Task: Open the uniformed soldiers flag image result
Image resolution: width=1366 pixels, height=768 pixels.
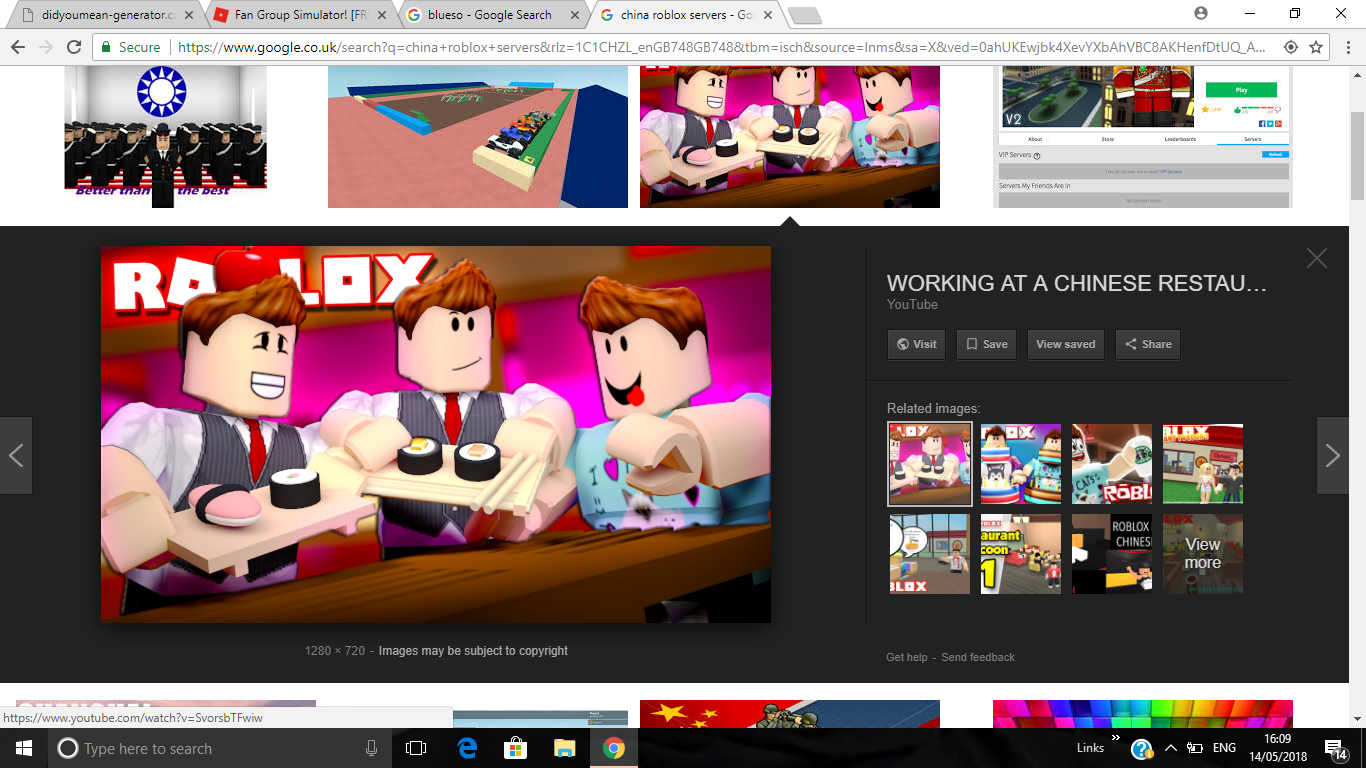Action: pyautogui.click(x=166, y=137)
